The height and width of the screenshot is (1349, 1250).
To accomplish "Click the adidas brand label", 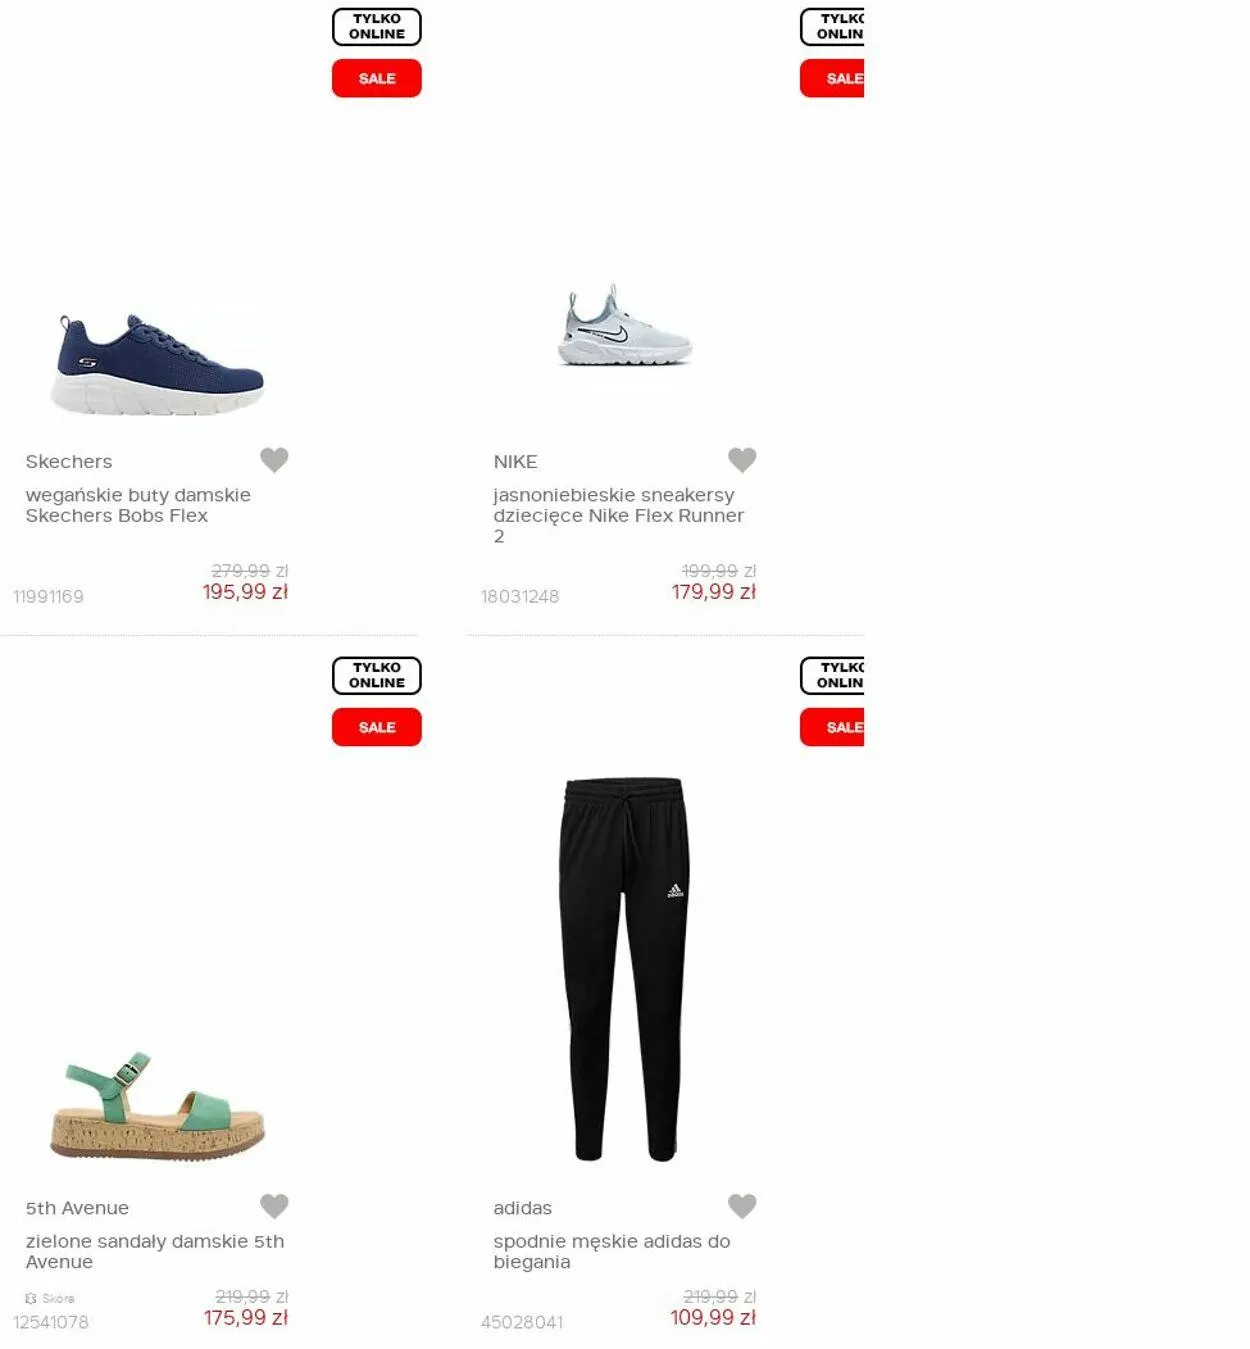I will [x=522, y=1208].
